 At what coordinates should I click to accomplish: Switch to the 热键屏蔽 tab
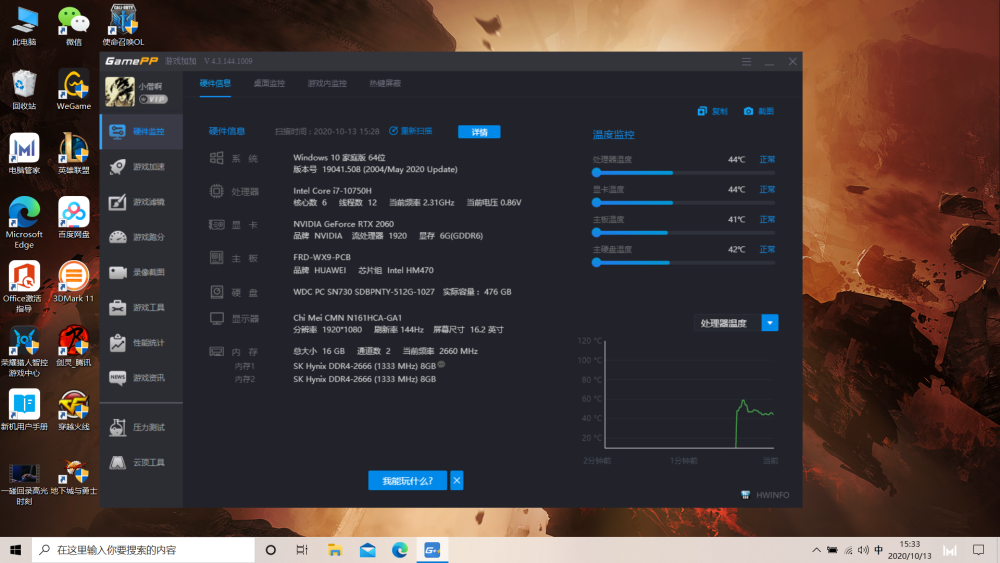[385, 83]
